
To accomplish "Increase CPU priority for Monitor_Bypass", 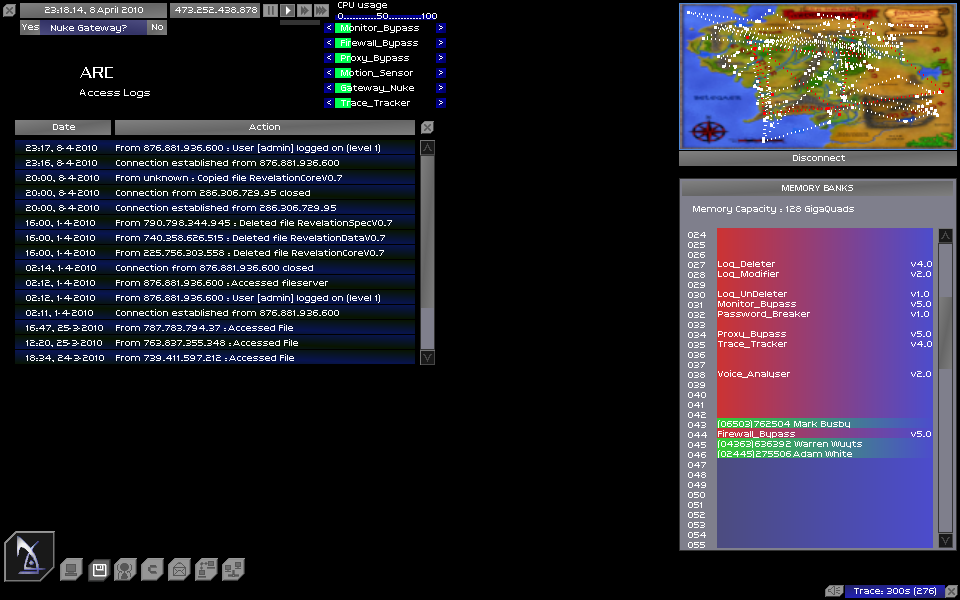I will [x=441, y=28].
